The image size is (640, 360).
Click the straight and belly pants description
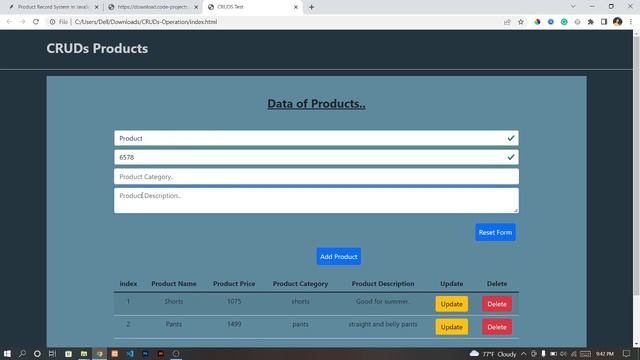(383, 324)
